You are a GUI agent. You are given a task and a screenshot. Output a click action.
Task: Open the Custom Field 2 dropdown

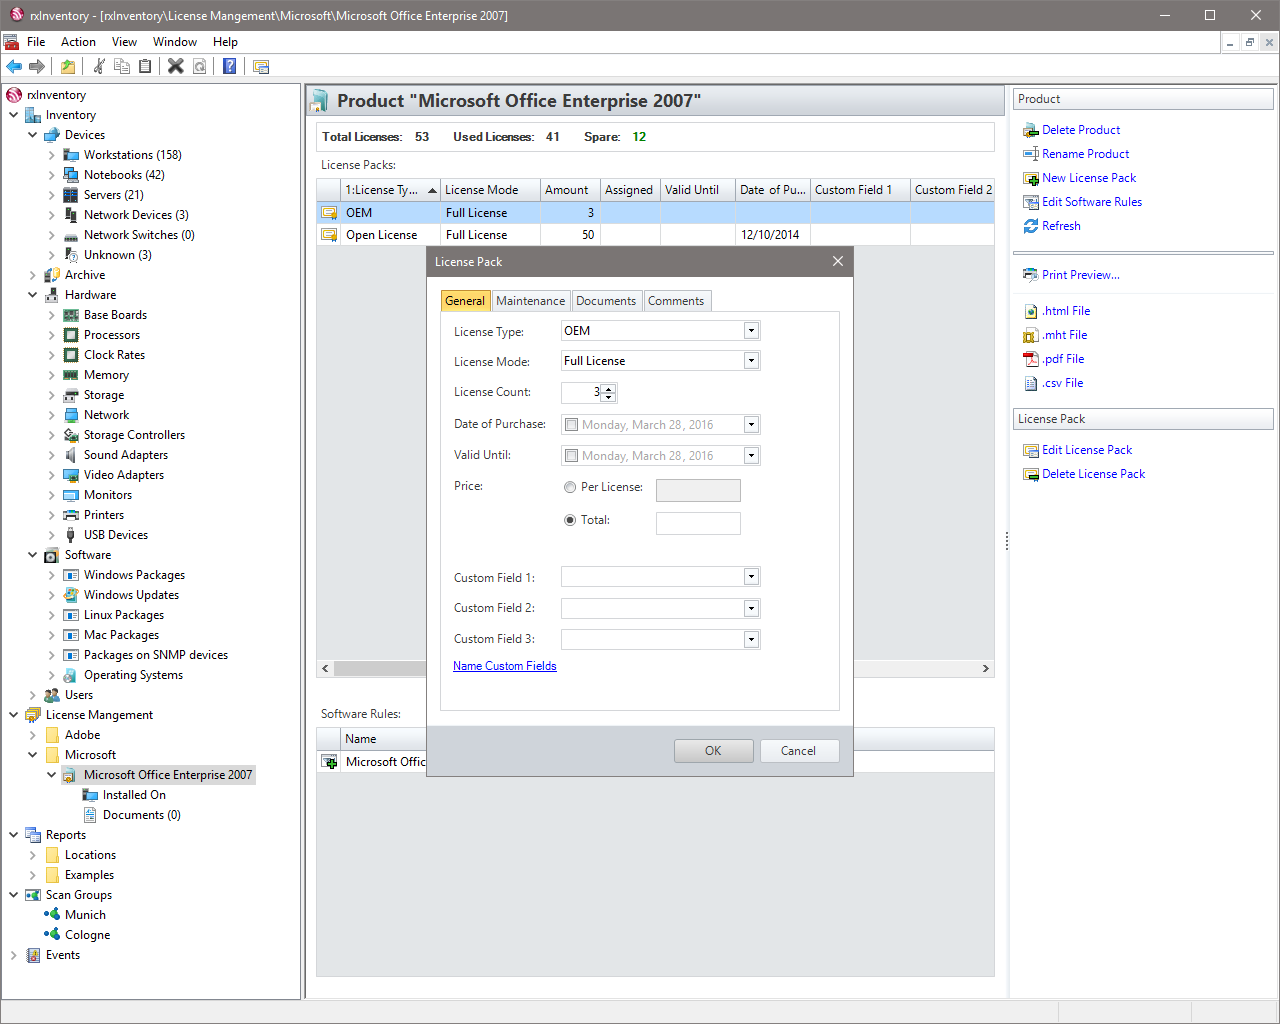(x=751, y=608)
